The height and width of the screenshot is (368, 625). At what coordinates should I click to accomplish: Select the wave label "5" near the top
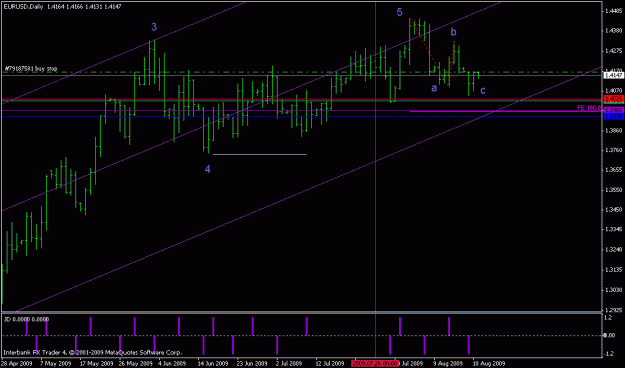pos(399,12)
